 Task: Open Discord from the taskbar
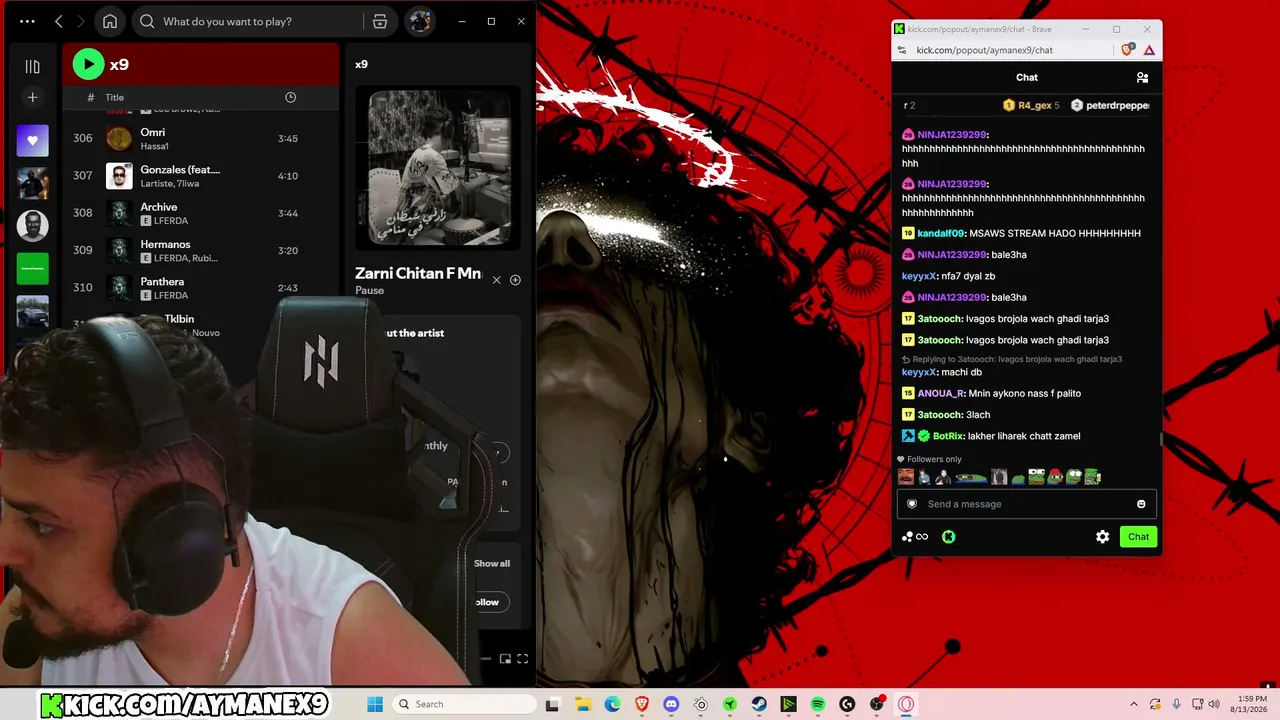click(671, 704)
